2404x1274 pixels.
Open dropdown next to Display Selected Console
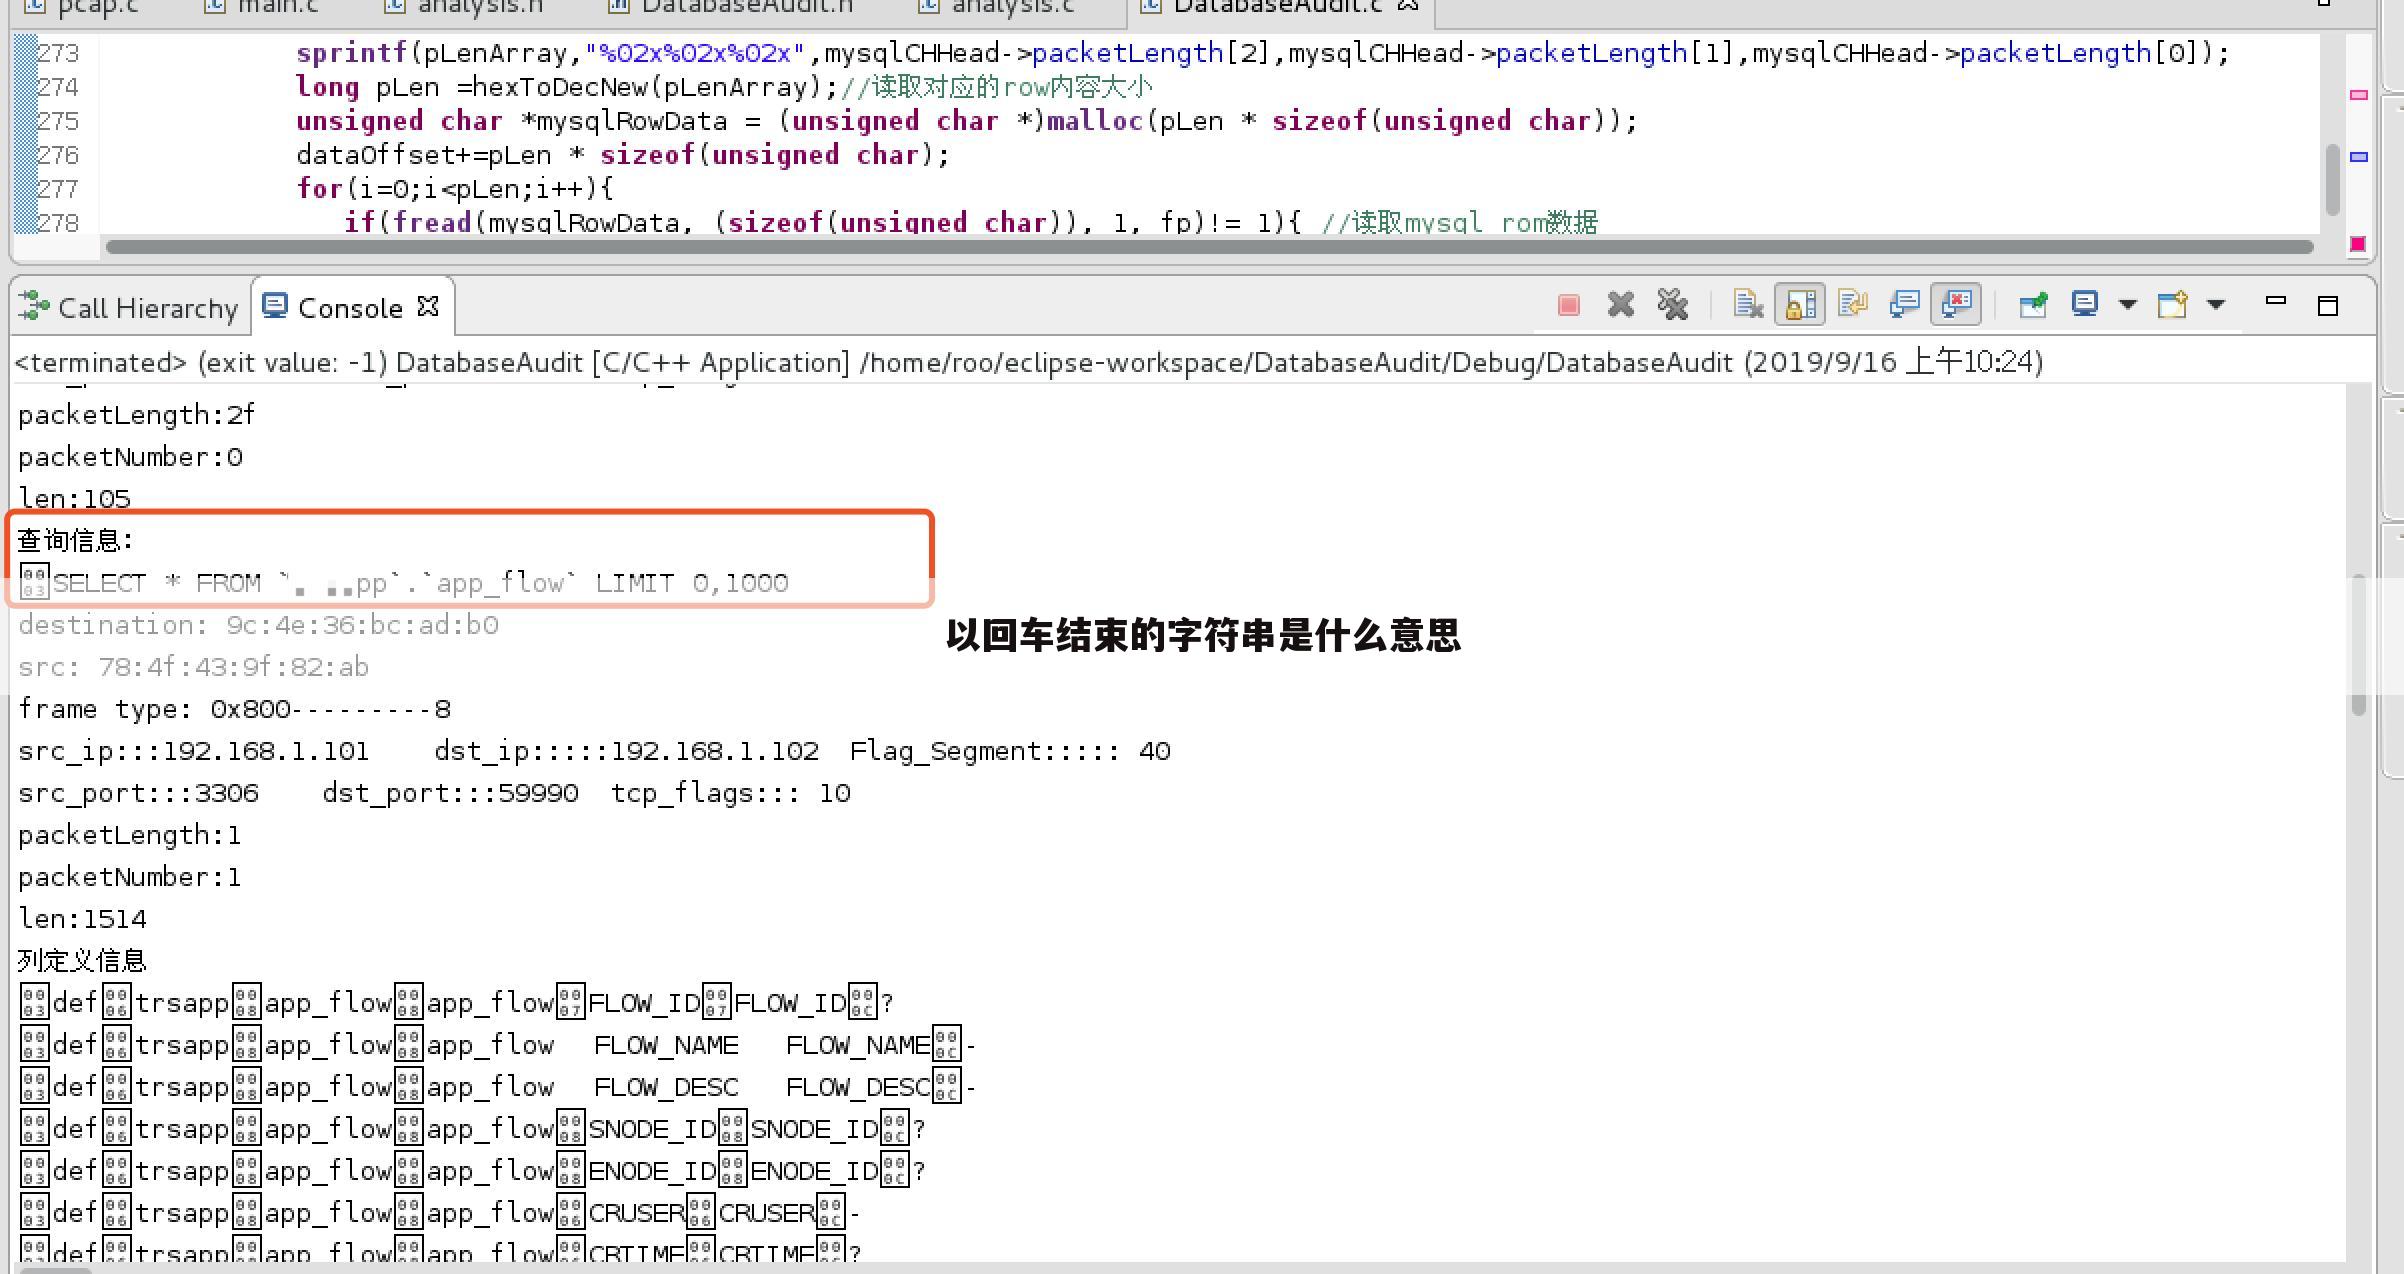tap(2128, 305)
